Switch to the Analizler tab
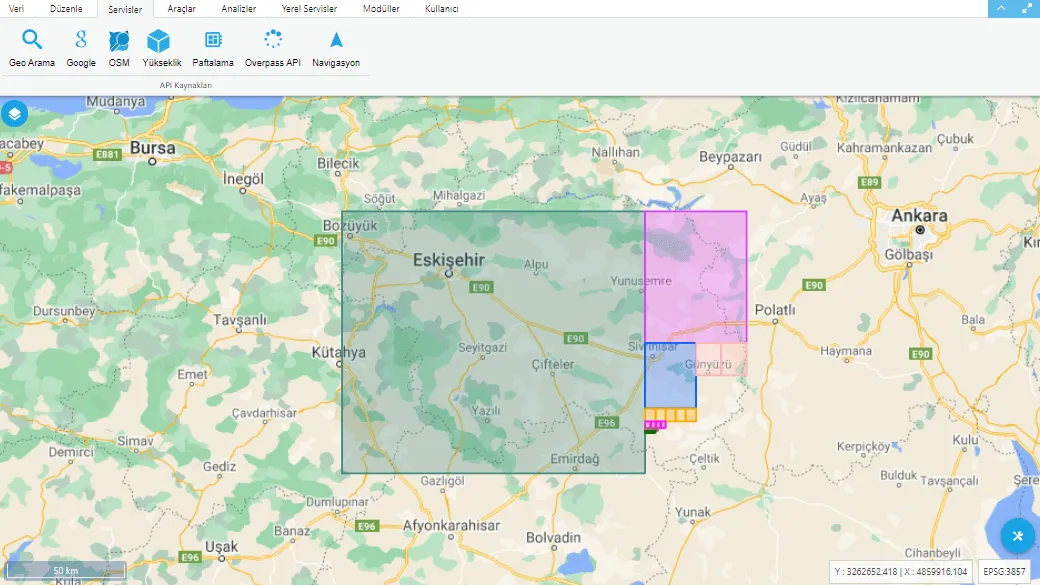The image size is (1040, 585). pyautogui.click(x=239, y=9)
